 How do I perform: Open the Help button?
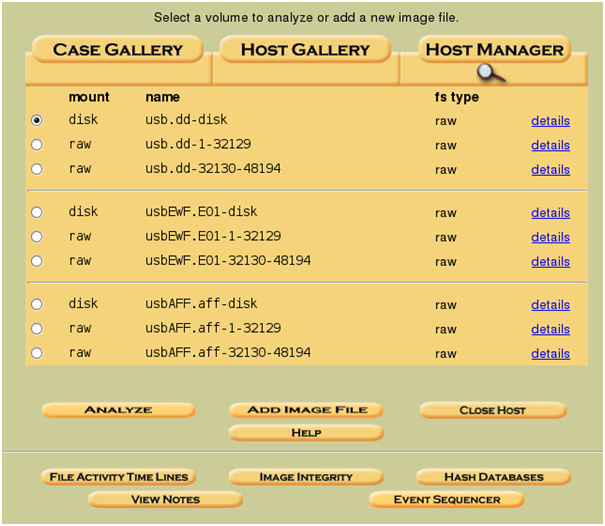tap(306, 433)
